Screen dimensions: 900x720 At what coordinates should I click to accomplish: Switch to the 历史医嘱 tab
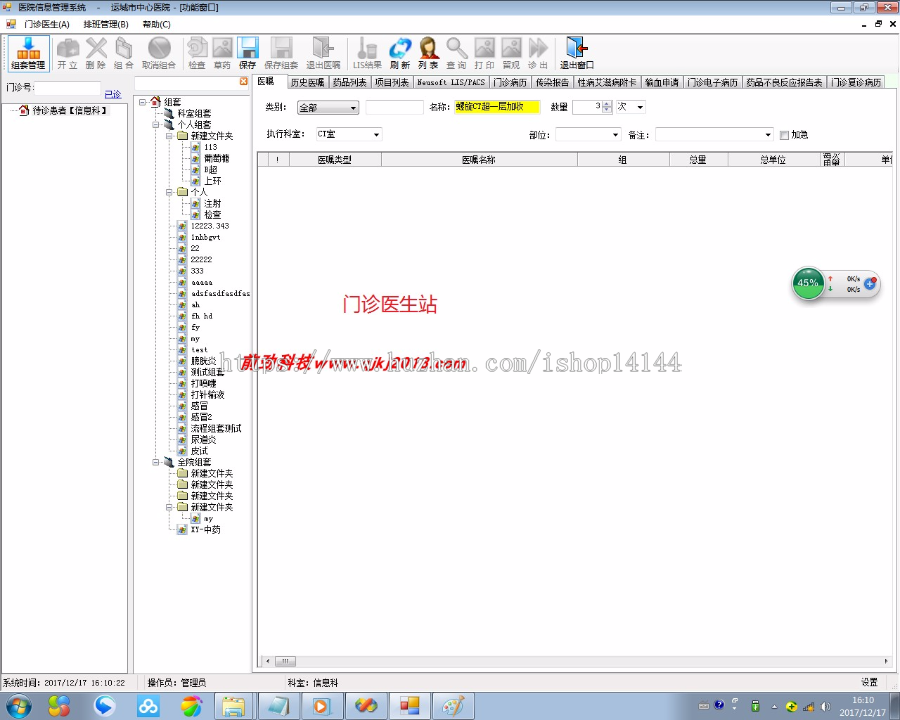(x=307, y=83)
